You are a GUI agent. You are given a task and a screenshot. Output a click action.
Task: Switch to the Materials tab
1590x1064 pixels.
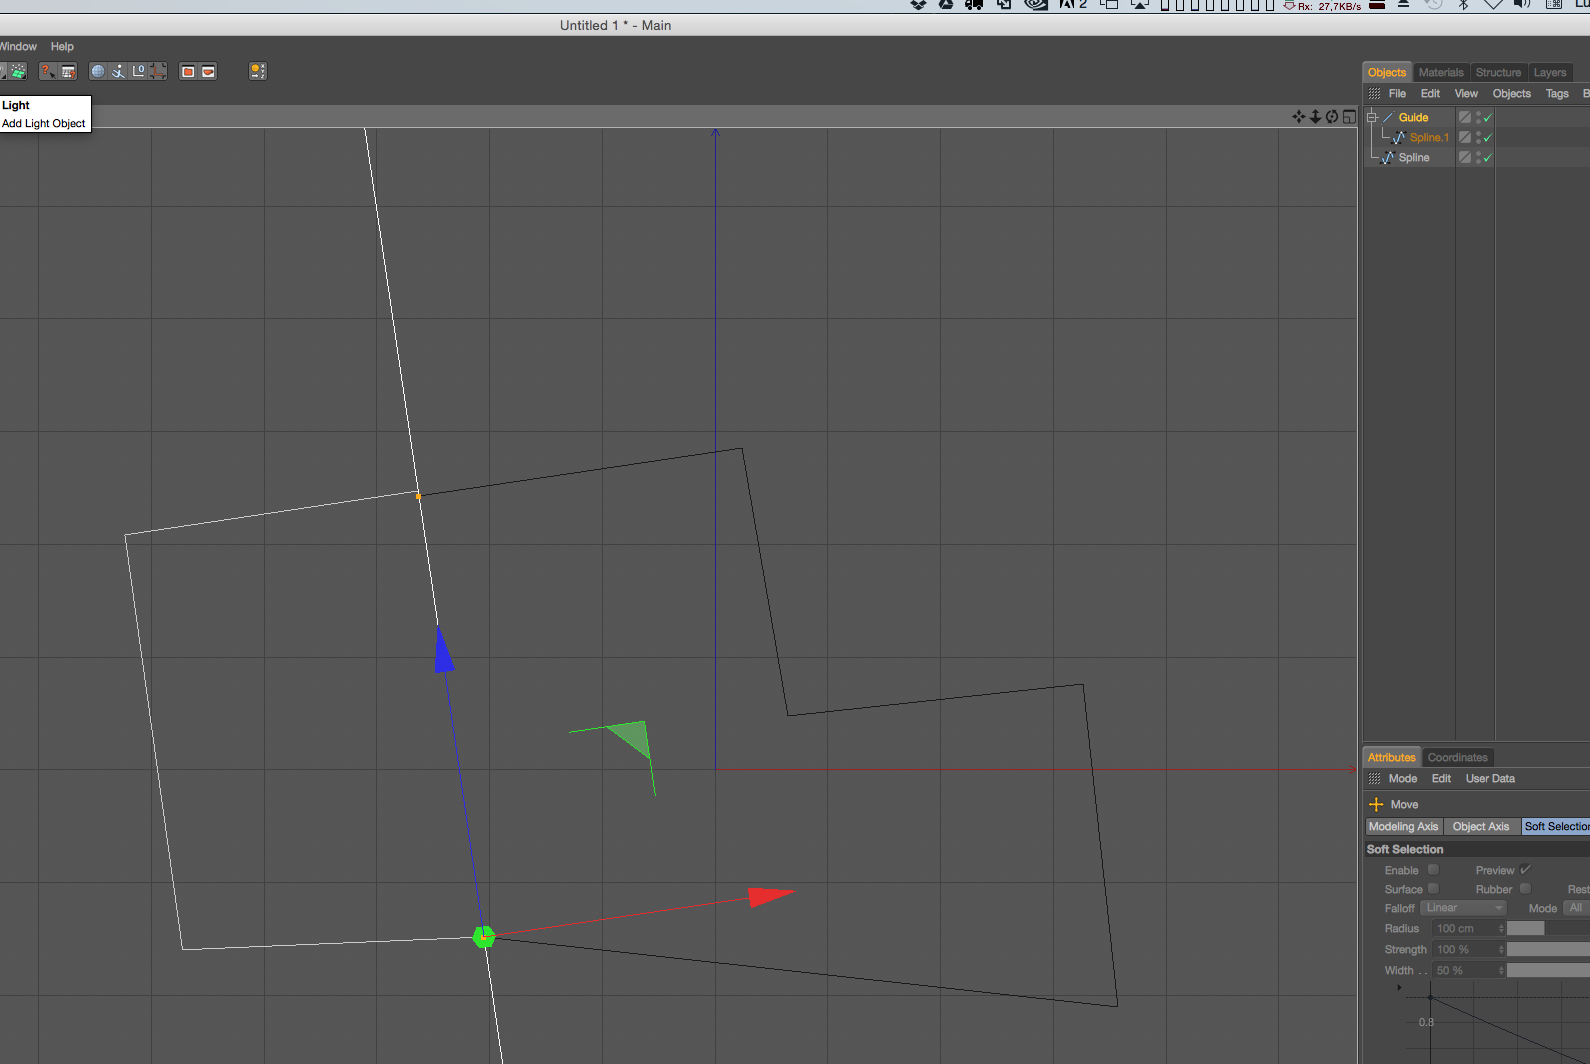pyautogui.click(x=1441, y=72)
